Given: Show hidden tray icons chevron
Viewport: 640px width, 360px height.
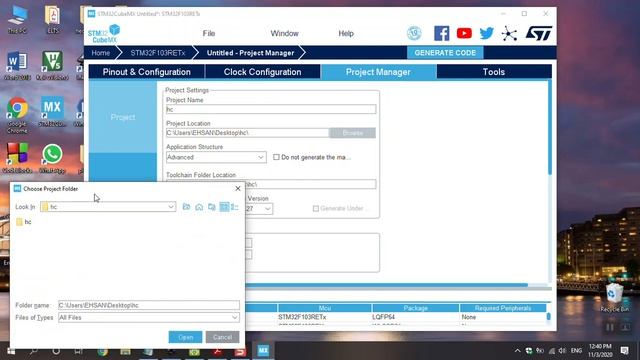Looking at the screenshot, I should pyautogui.click(x=517, y=351).
